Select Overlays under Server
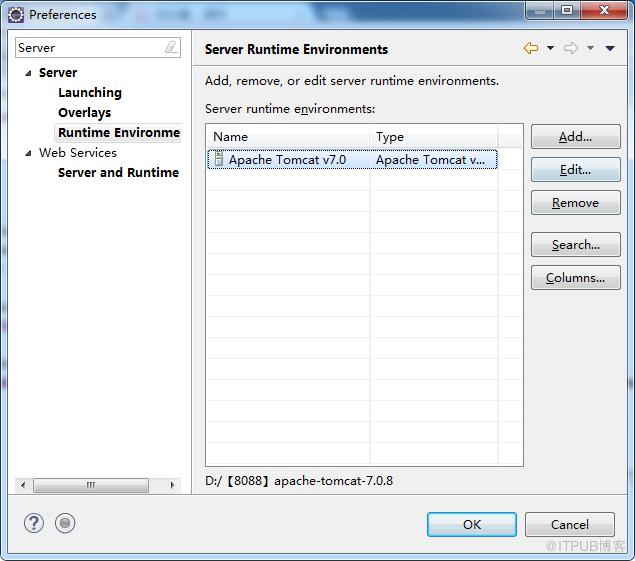The image size is (635, 561). point(85,113)
